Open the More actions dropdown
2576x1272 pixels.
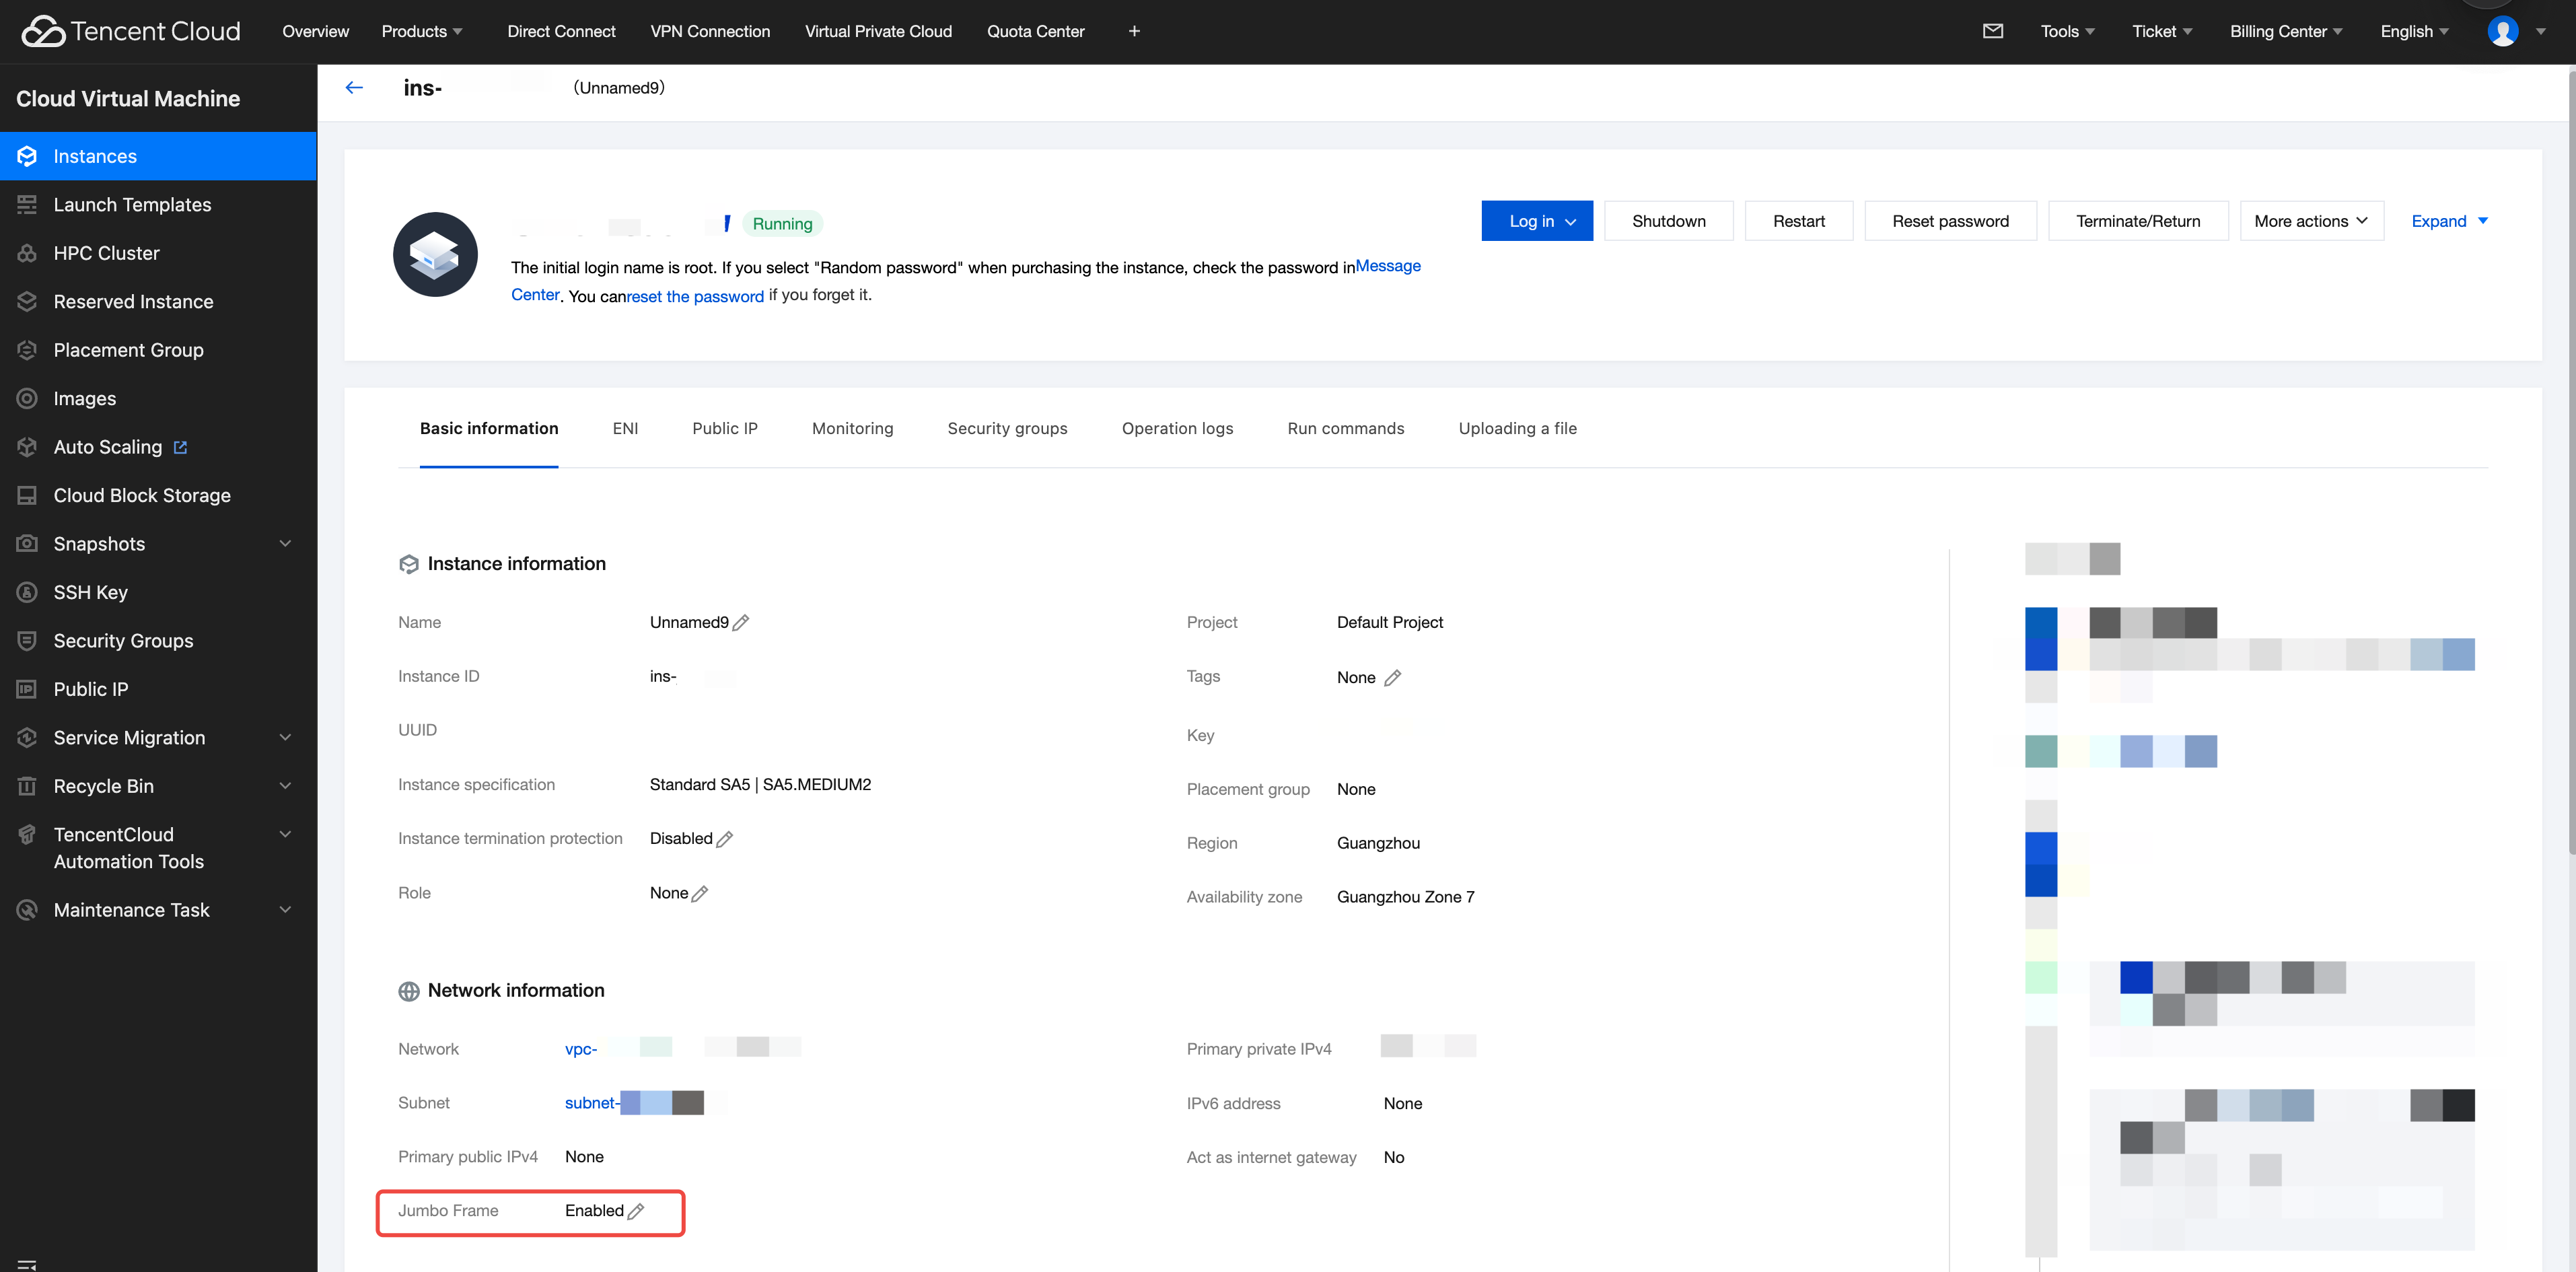tap(2311, 221)
